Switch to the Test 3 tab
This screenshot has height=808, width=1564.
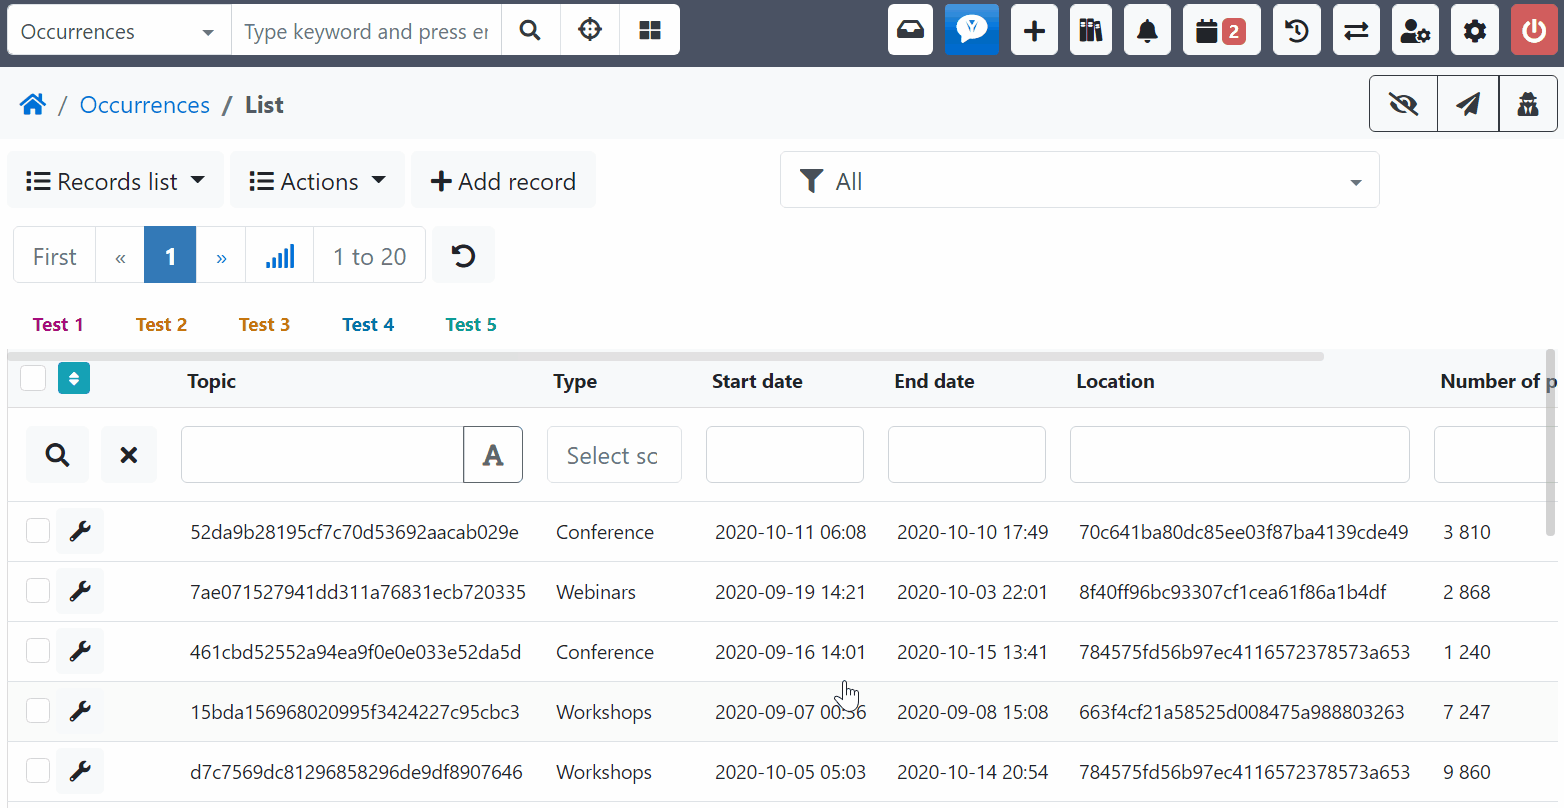point(264,324)
